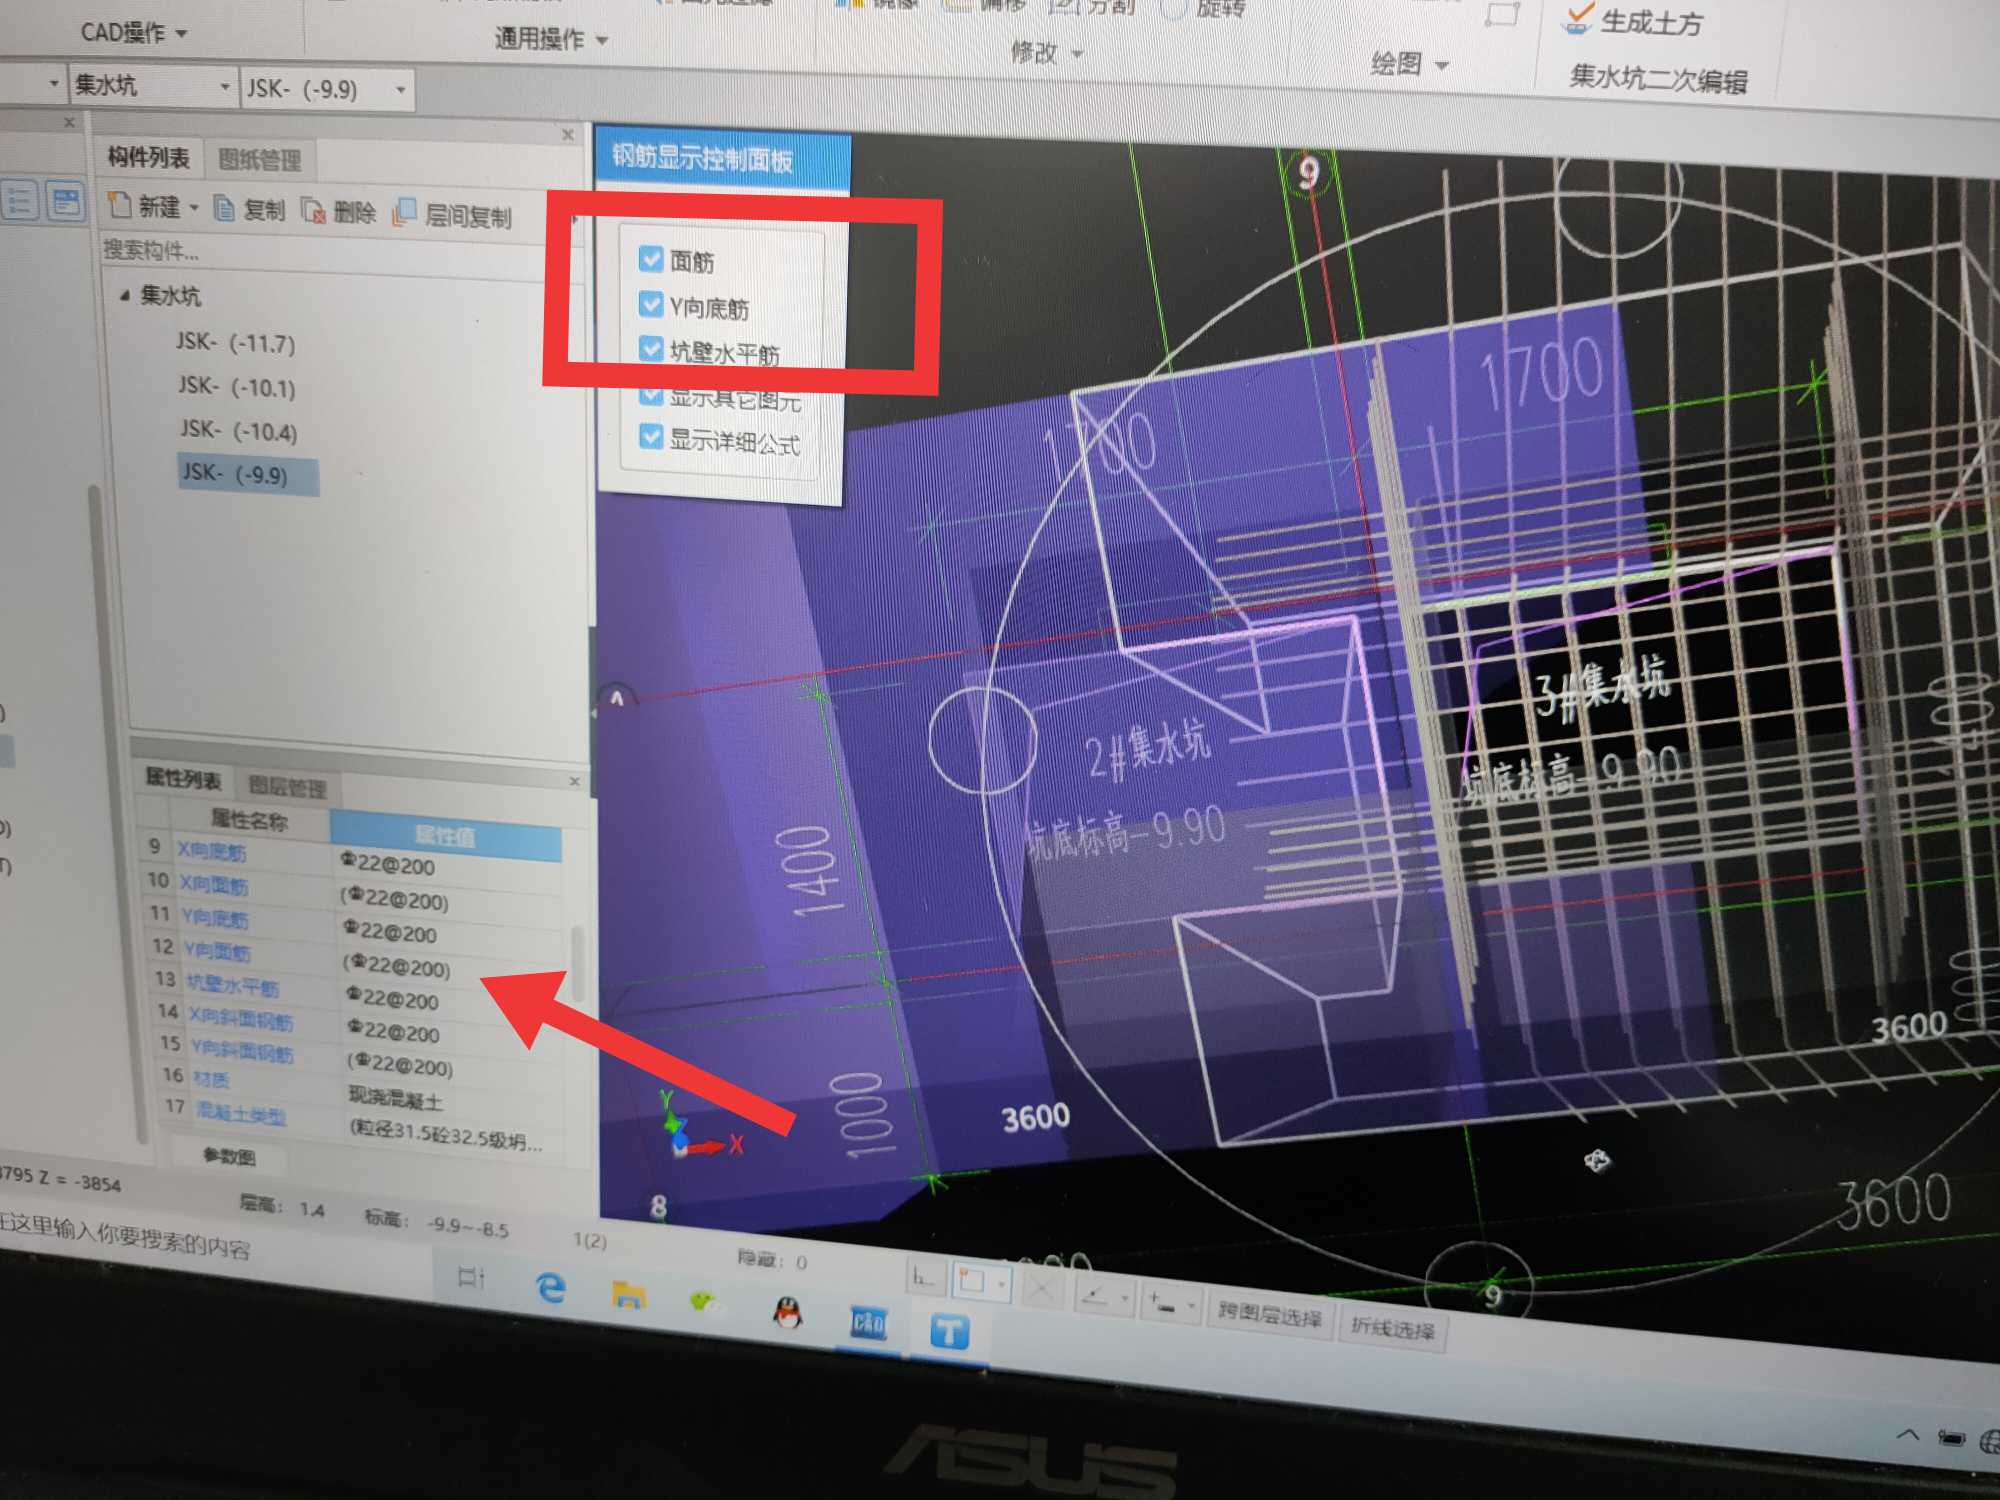Toggle the 坑壁水平筋 checkbox
The image size is (2000, 1500).
pos(651,348)
